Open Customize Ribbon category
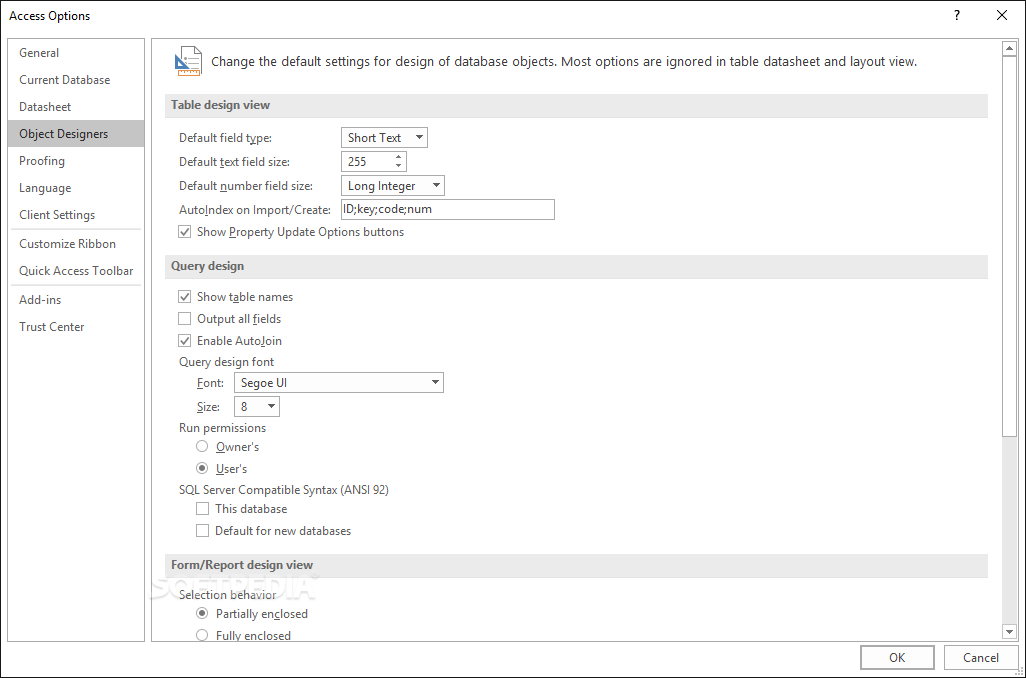 coord(76,243)
